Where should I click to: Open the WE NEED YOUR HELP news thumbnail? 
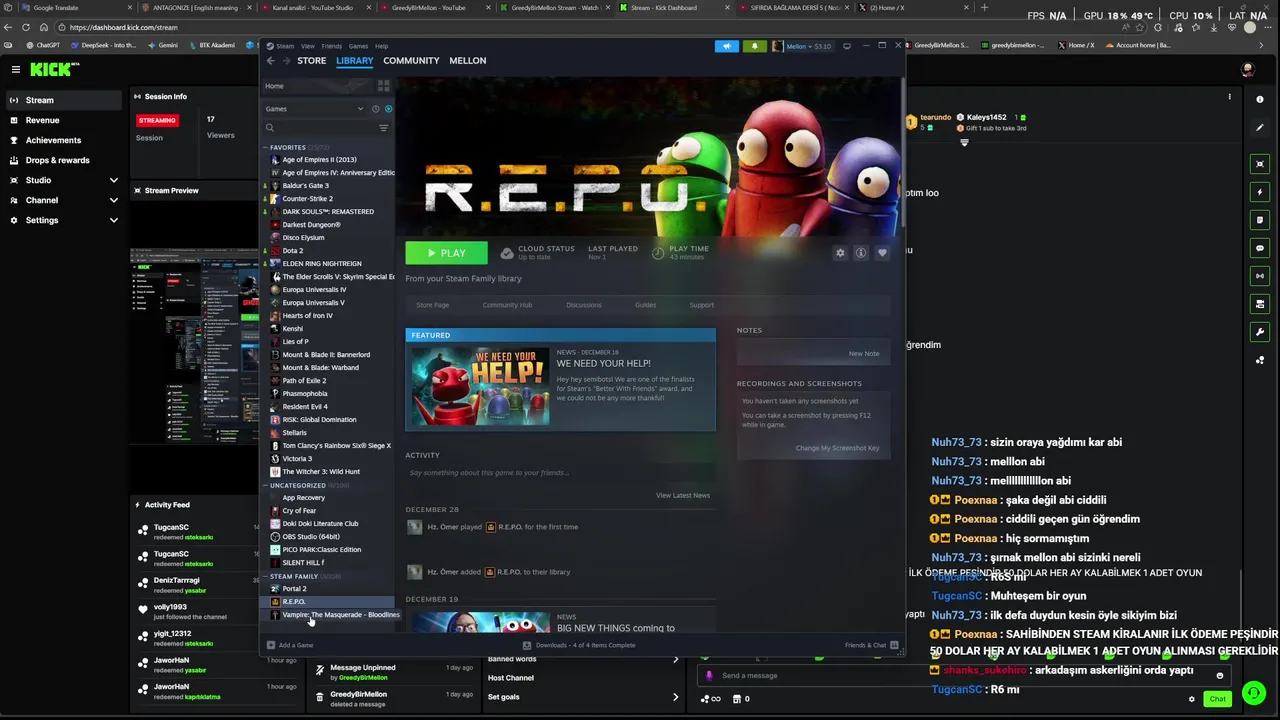[481, 386]
